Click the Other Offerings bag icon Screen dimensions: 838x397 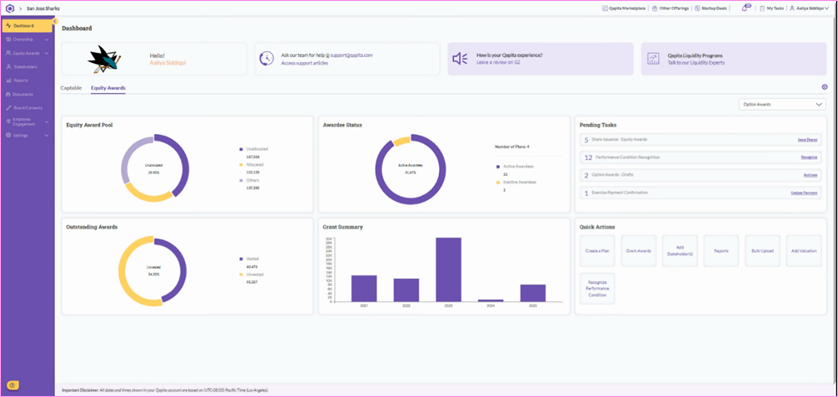[655, 9]
